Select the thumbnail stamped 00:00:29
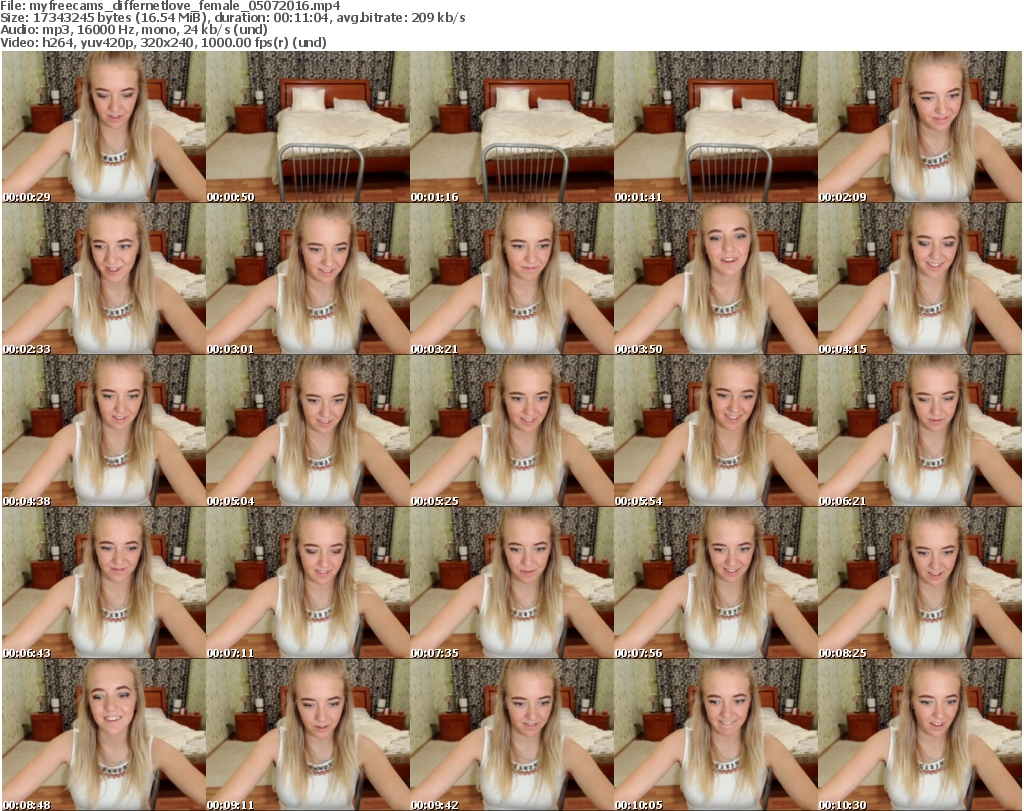1024x811 pixels. pos(104,127)
